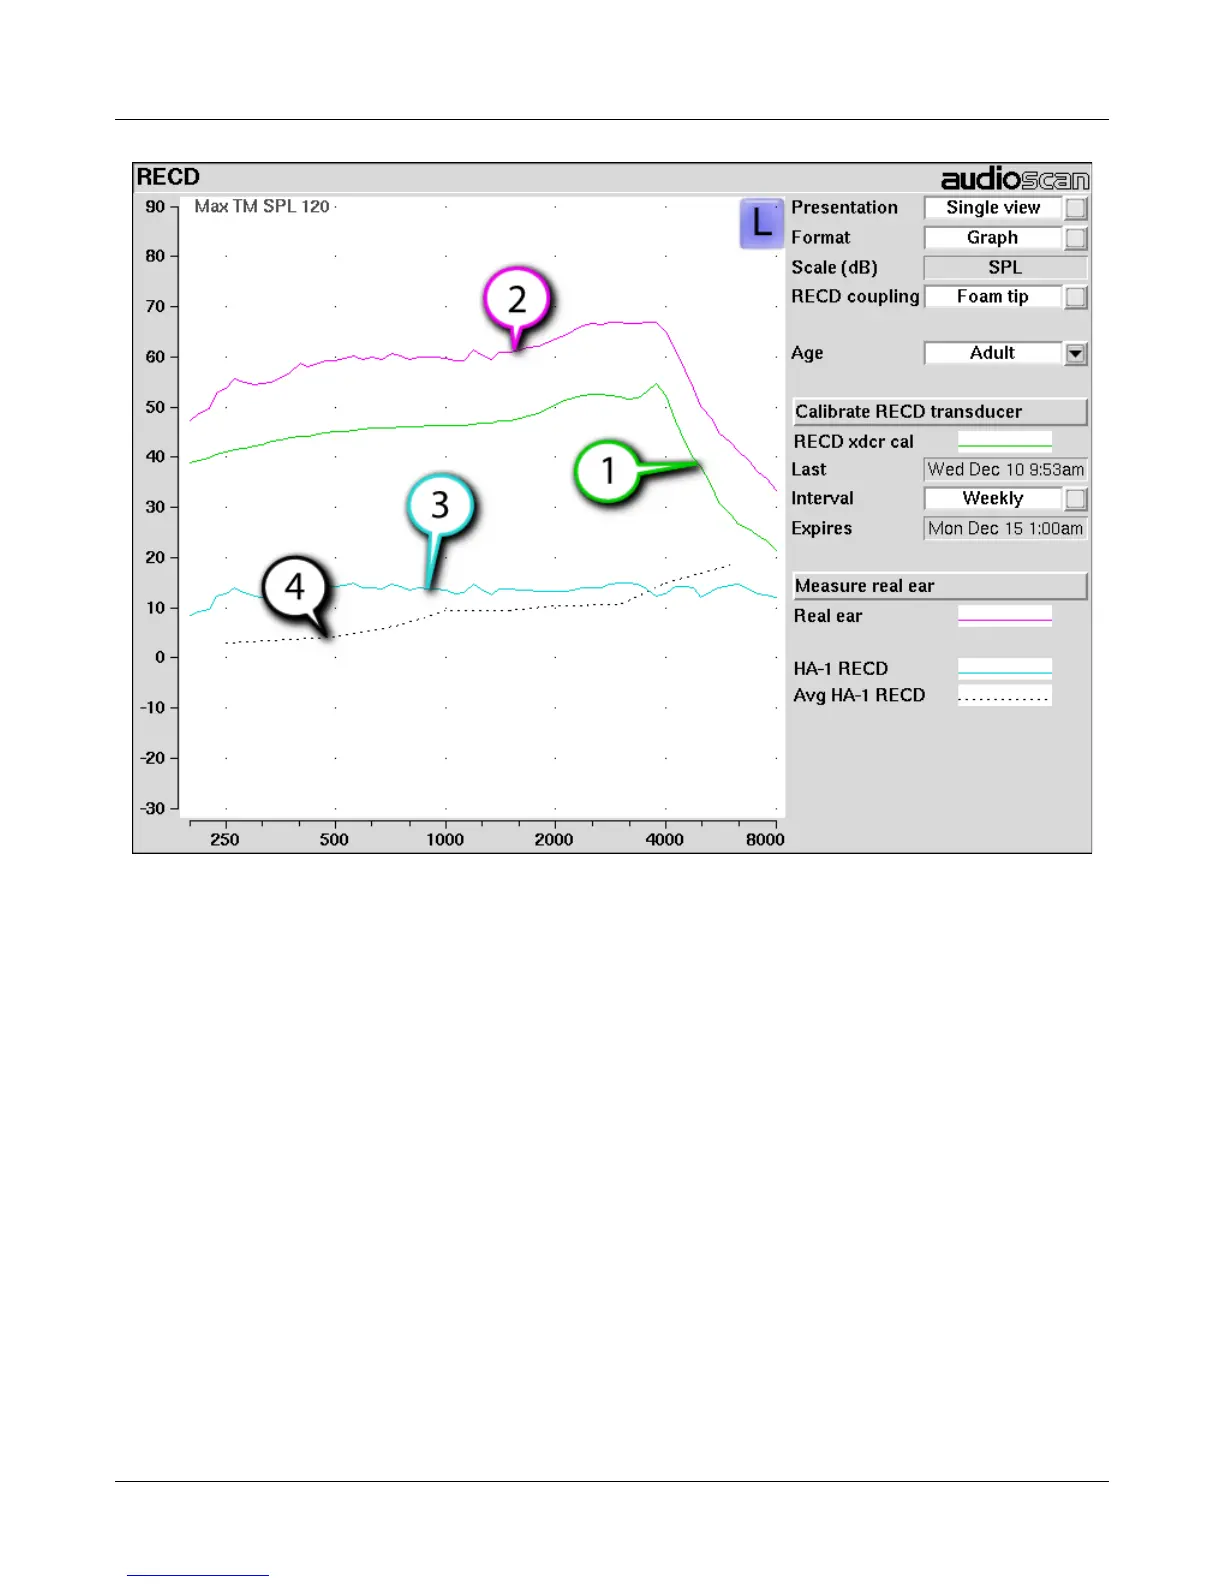Click the 250 frequency axis label
1224x1584 pixels.
point(225,840)
